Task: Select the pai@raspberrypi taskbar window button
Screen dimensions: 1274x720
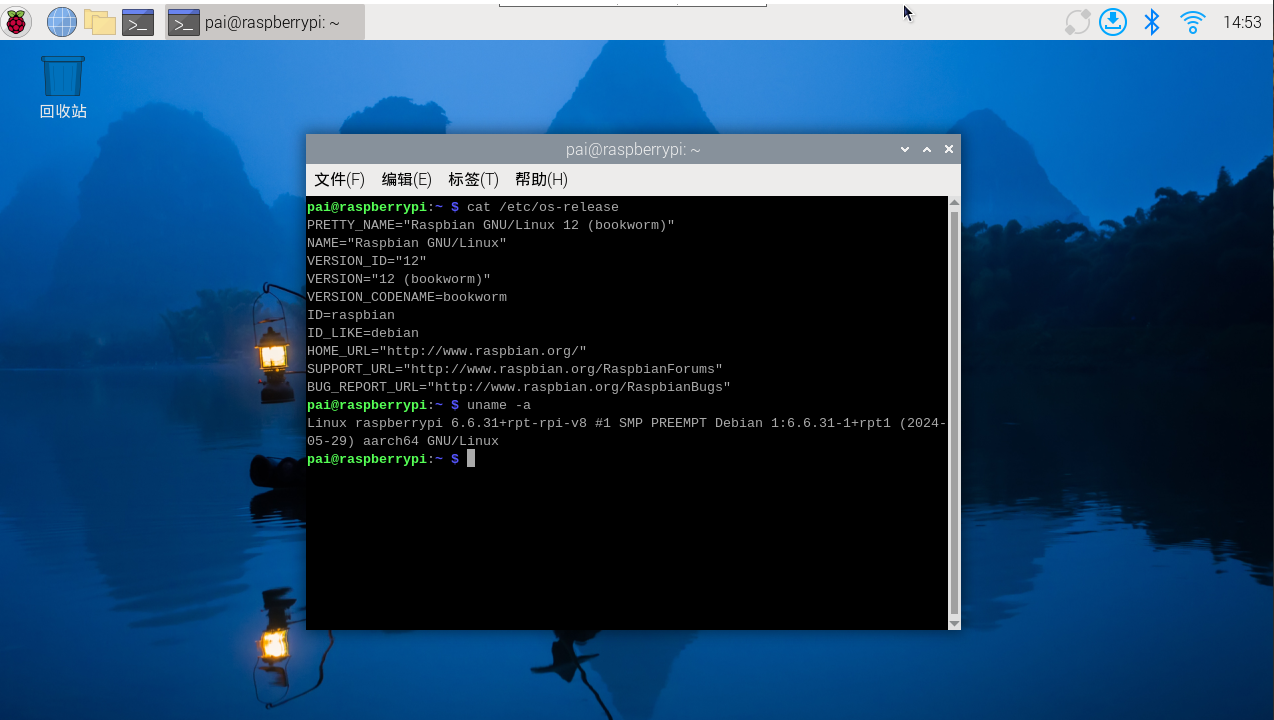Action: click(x=264, y=22)
